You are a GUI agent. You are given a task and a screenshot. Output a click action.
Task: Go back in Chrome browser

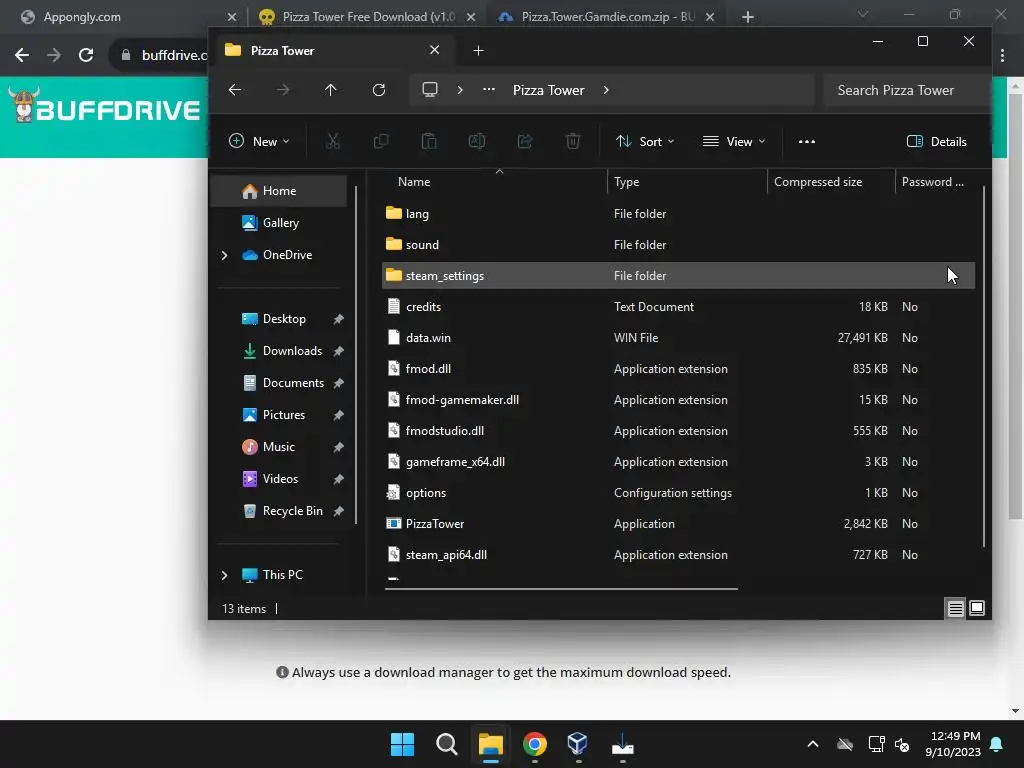(x=22, y=55)
